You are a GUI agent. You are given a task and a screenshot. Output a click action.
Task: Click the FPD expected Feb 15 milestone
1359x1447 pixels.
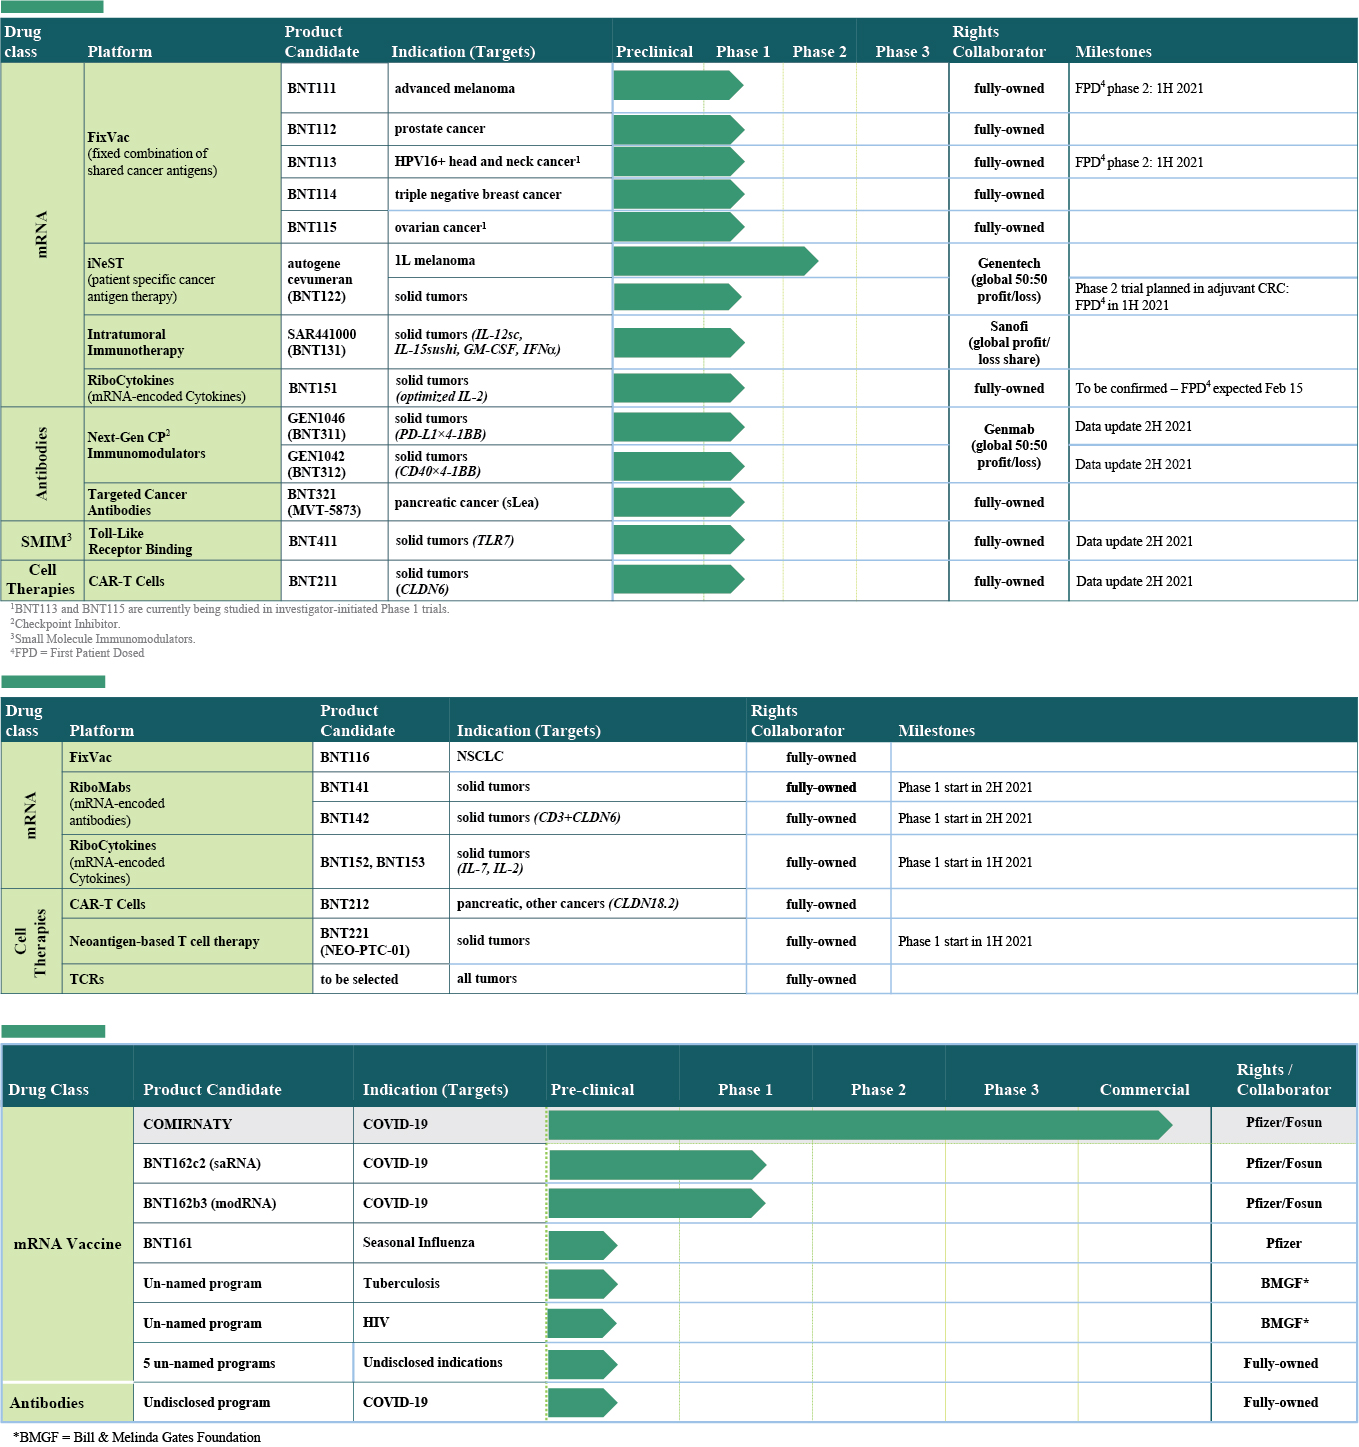[x=1189, y=389]
